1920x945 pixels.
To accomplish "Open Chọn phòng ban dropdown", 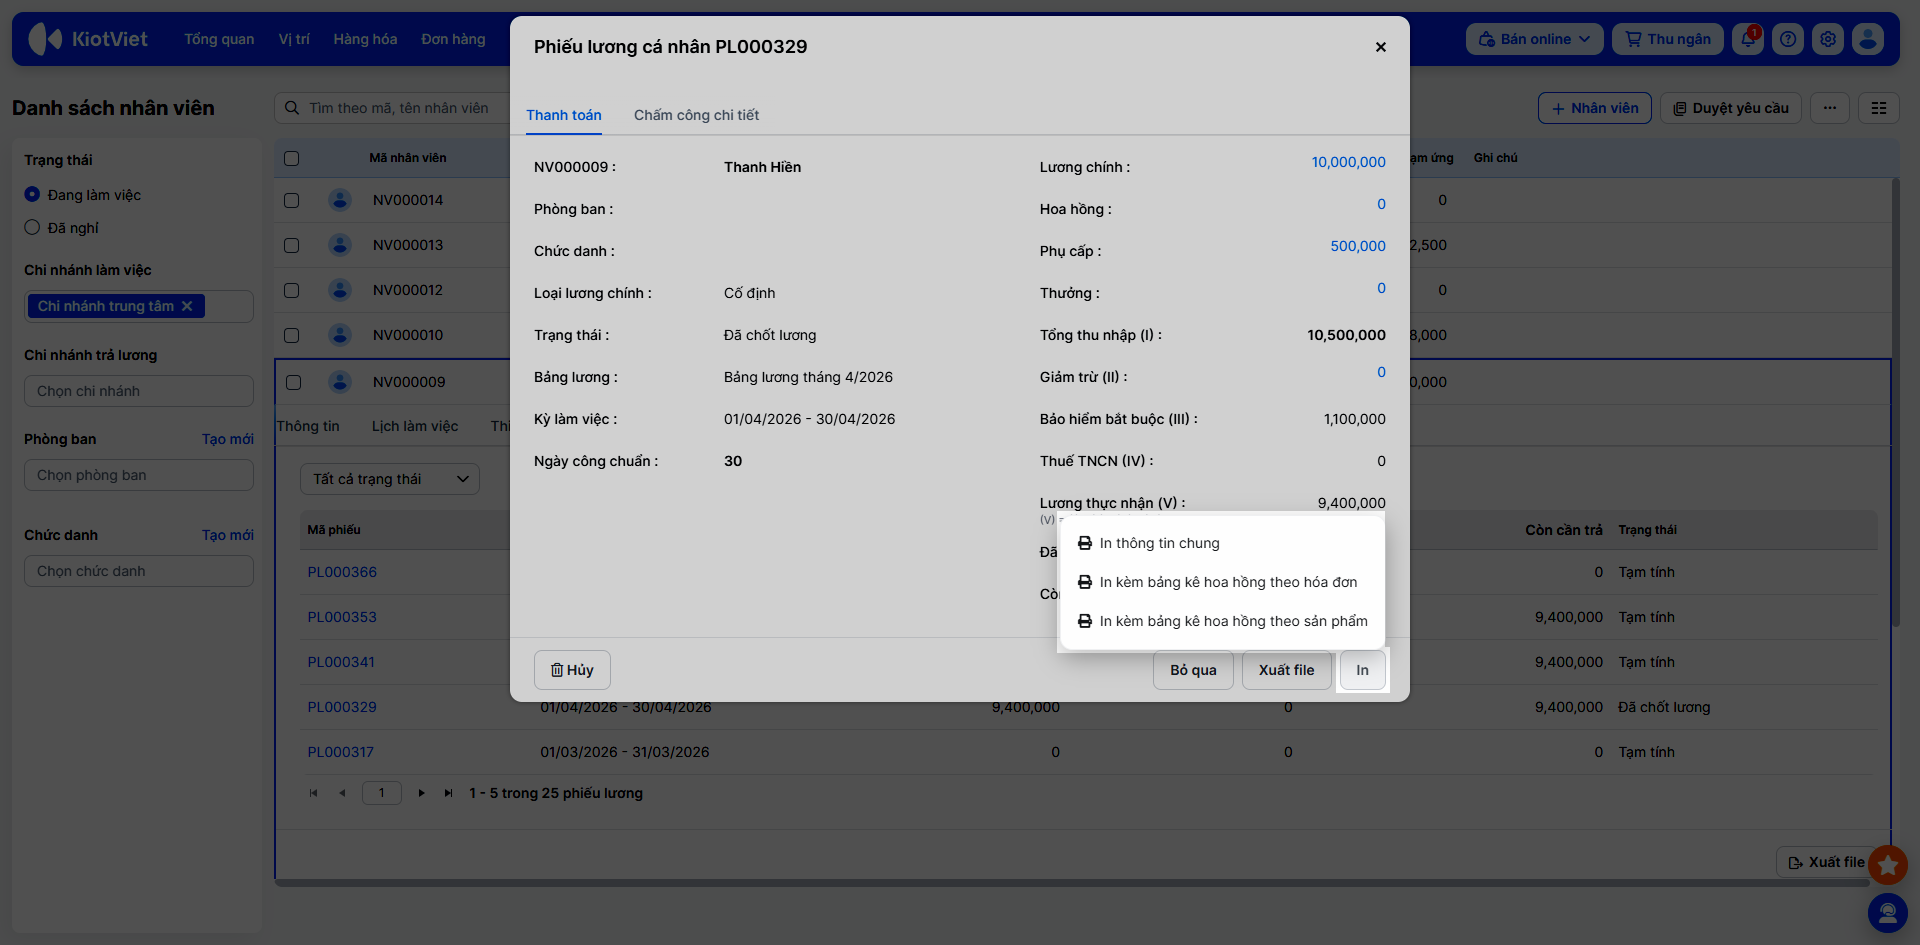I will pos(139,475).
